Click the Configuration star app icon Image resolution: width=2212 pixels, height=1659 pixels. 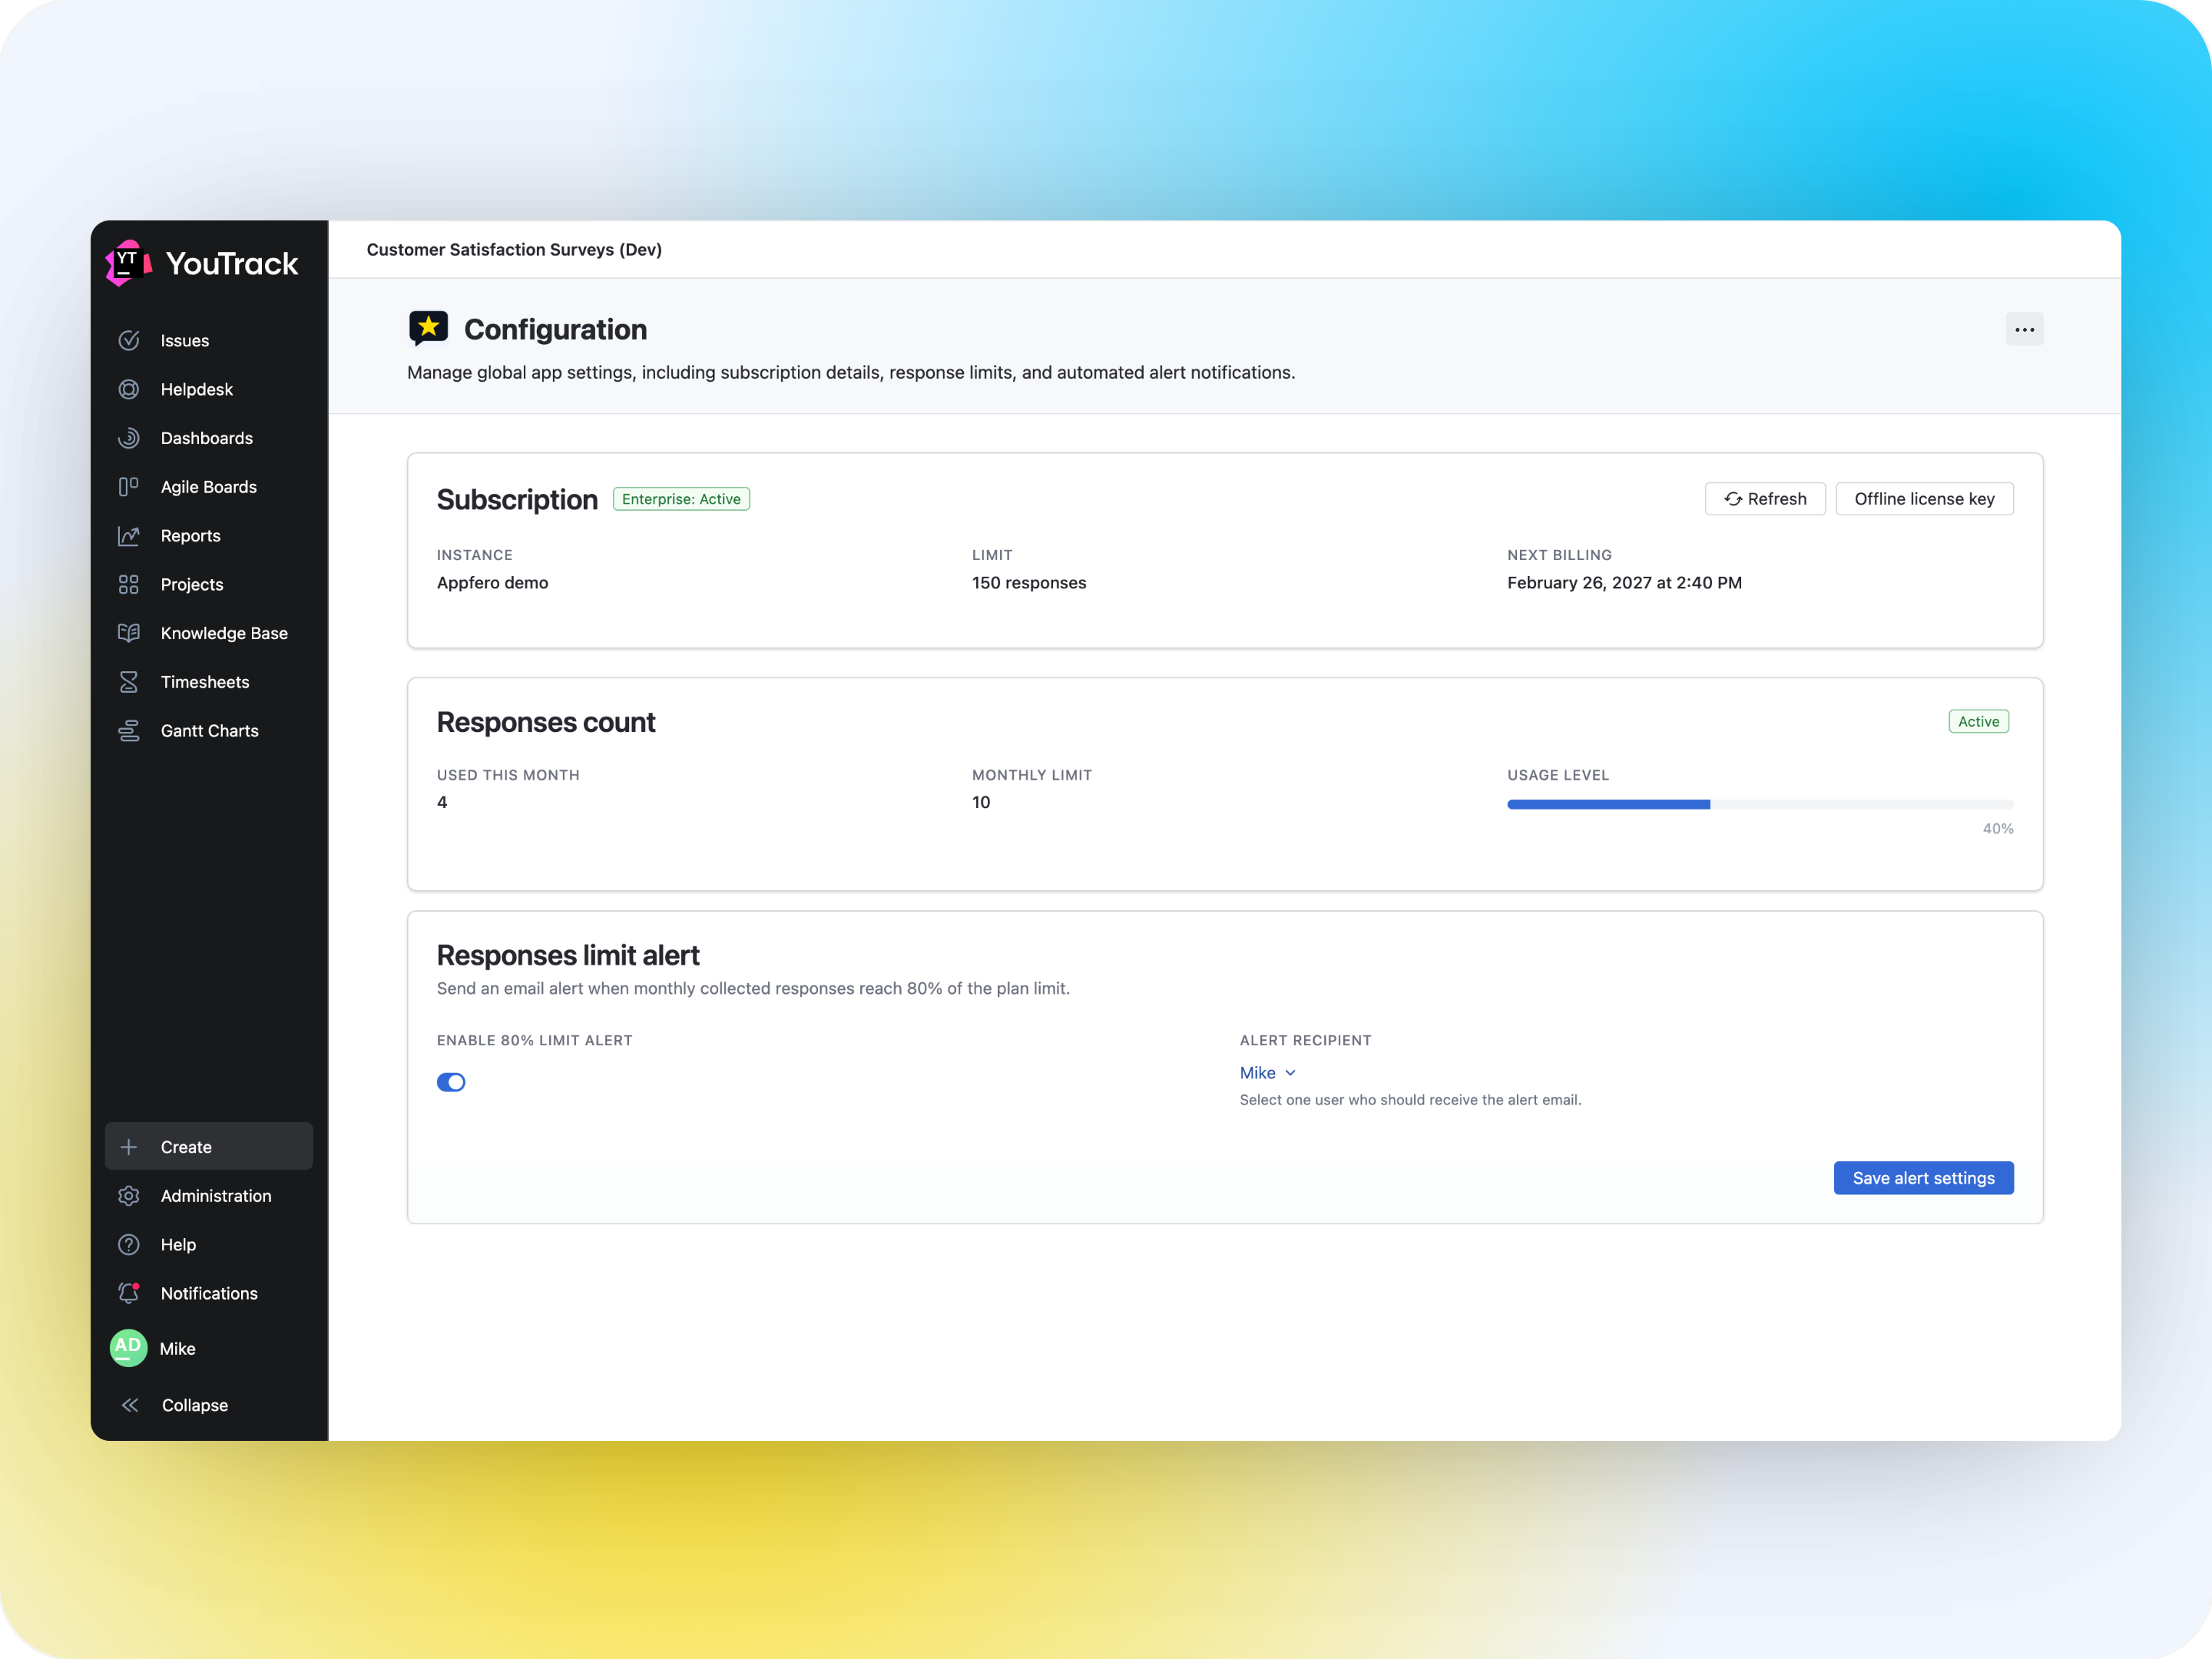[x=428, y=328]
